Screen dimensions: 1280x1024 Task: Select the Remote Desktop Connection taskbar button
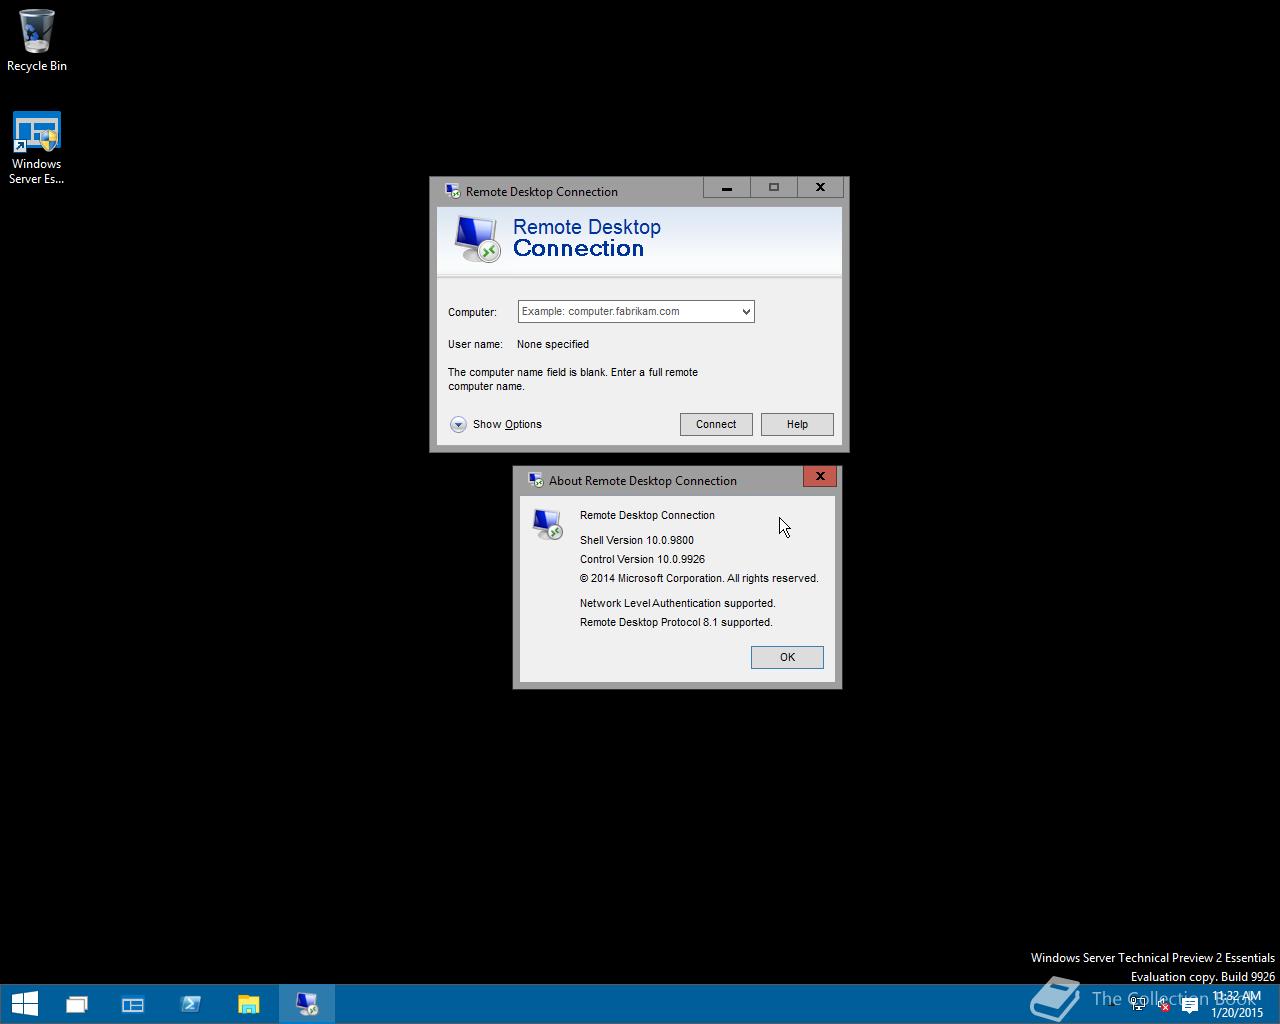click(307, 1004)
